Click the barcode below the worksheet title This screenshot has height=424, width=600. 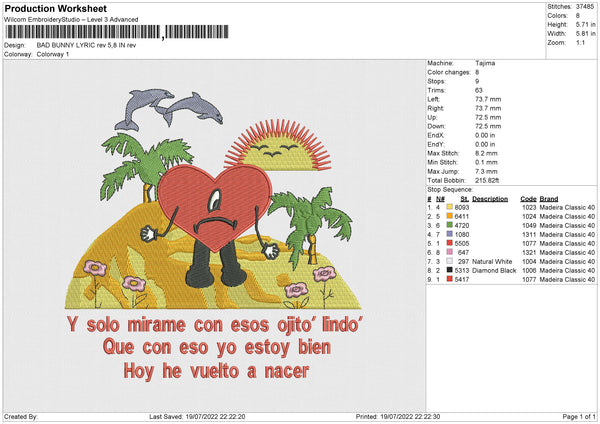pyautogui.click(x=117, y=32)
